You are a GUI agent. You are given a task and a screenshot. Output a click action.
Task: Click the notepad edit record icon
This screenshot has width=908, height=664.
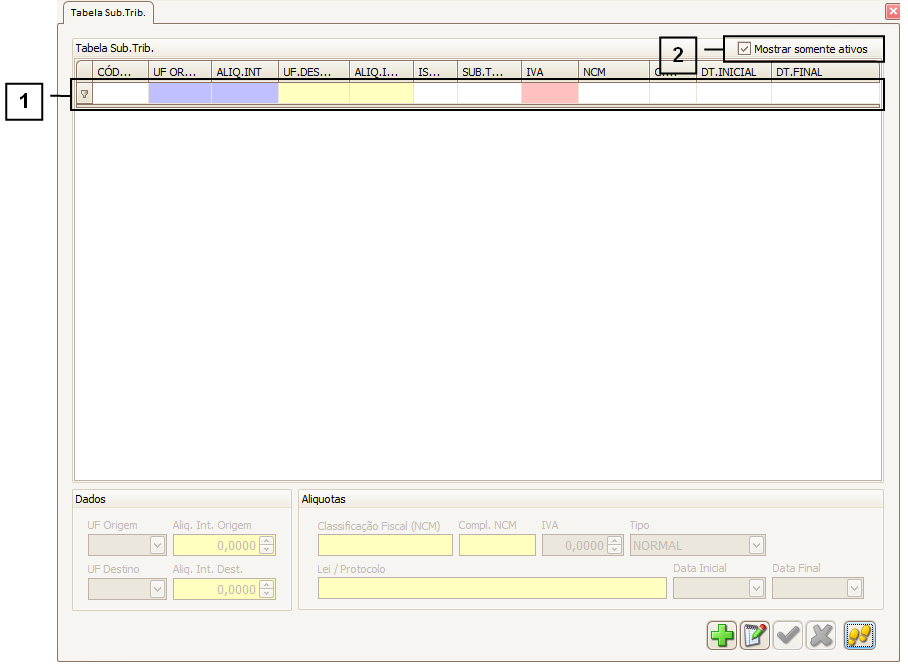point(755,635)
